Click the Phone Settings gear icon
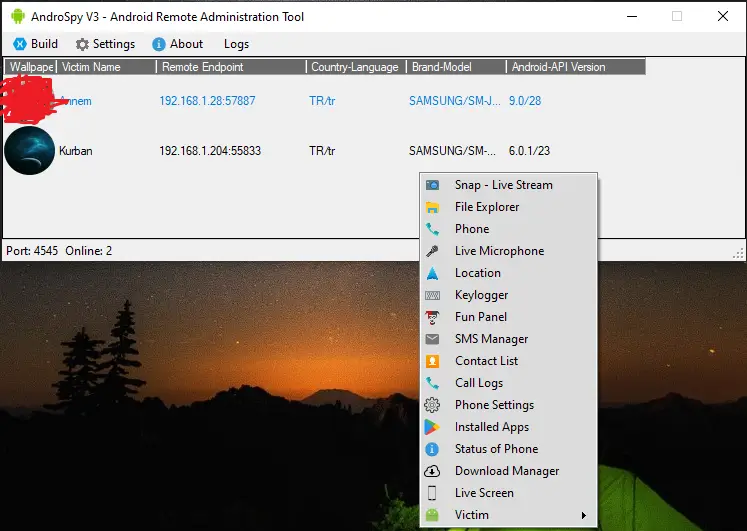Viewport: 747px width, 531px height. pos(432,405)
